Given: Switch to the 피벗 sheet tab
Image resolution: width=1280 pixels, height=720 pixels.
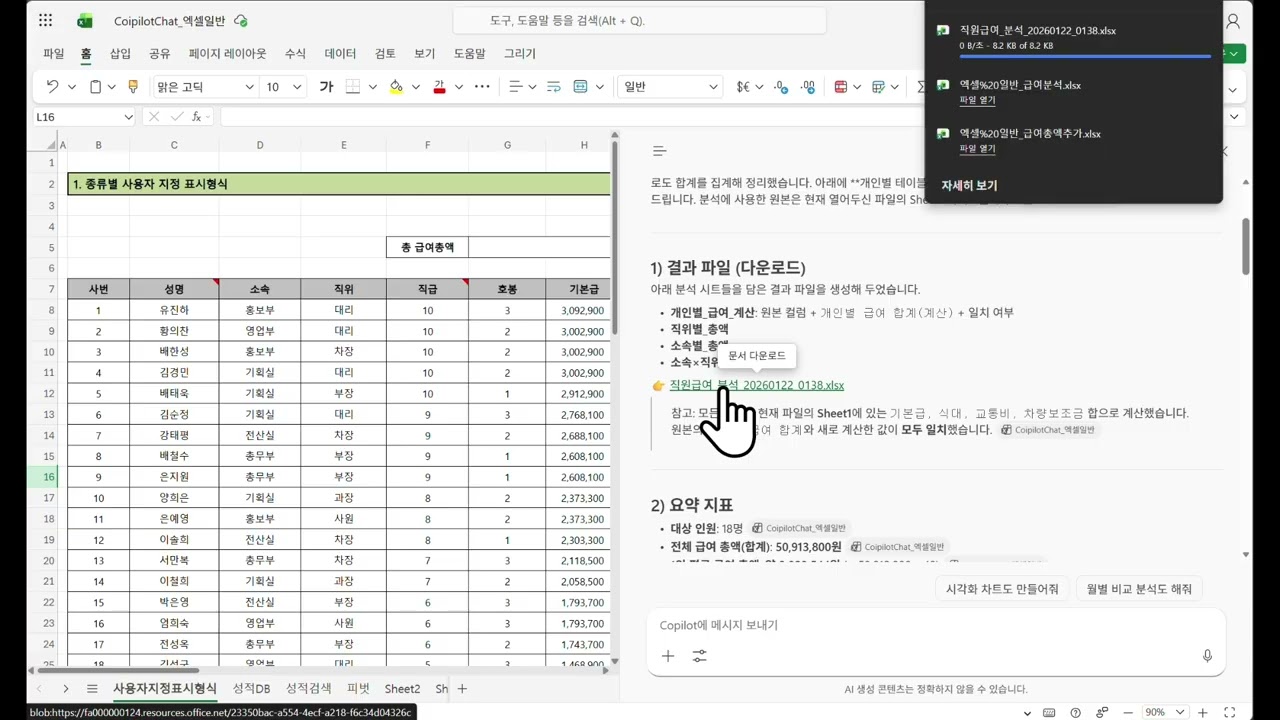Looking at the screenshot, I should pyautogui.click(x=358, y=688).
